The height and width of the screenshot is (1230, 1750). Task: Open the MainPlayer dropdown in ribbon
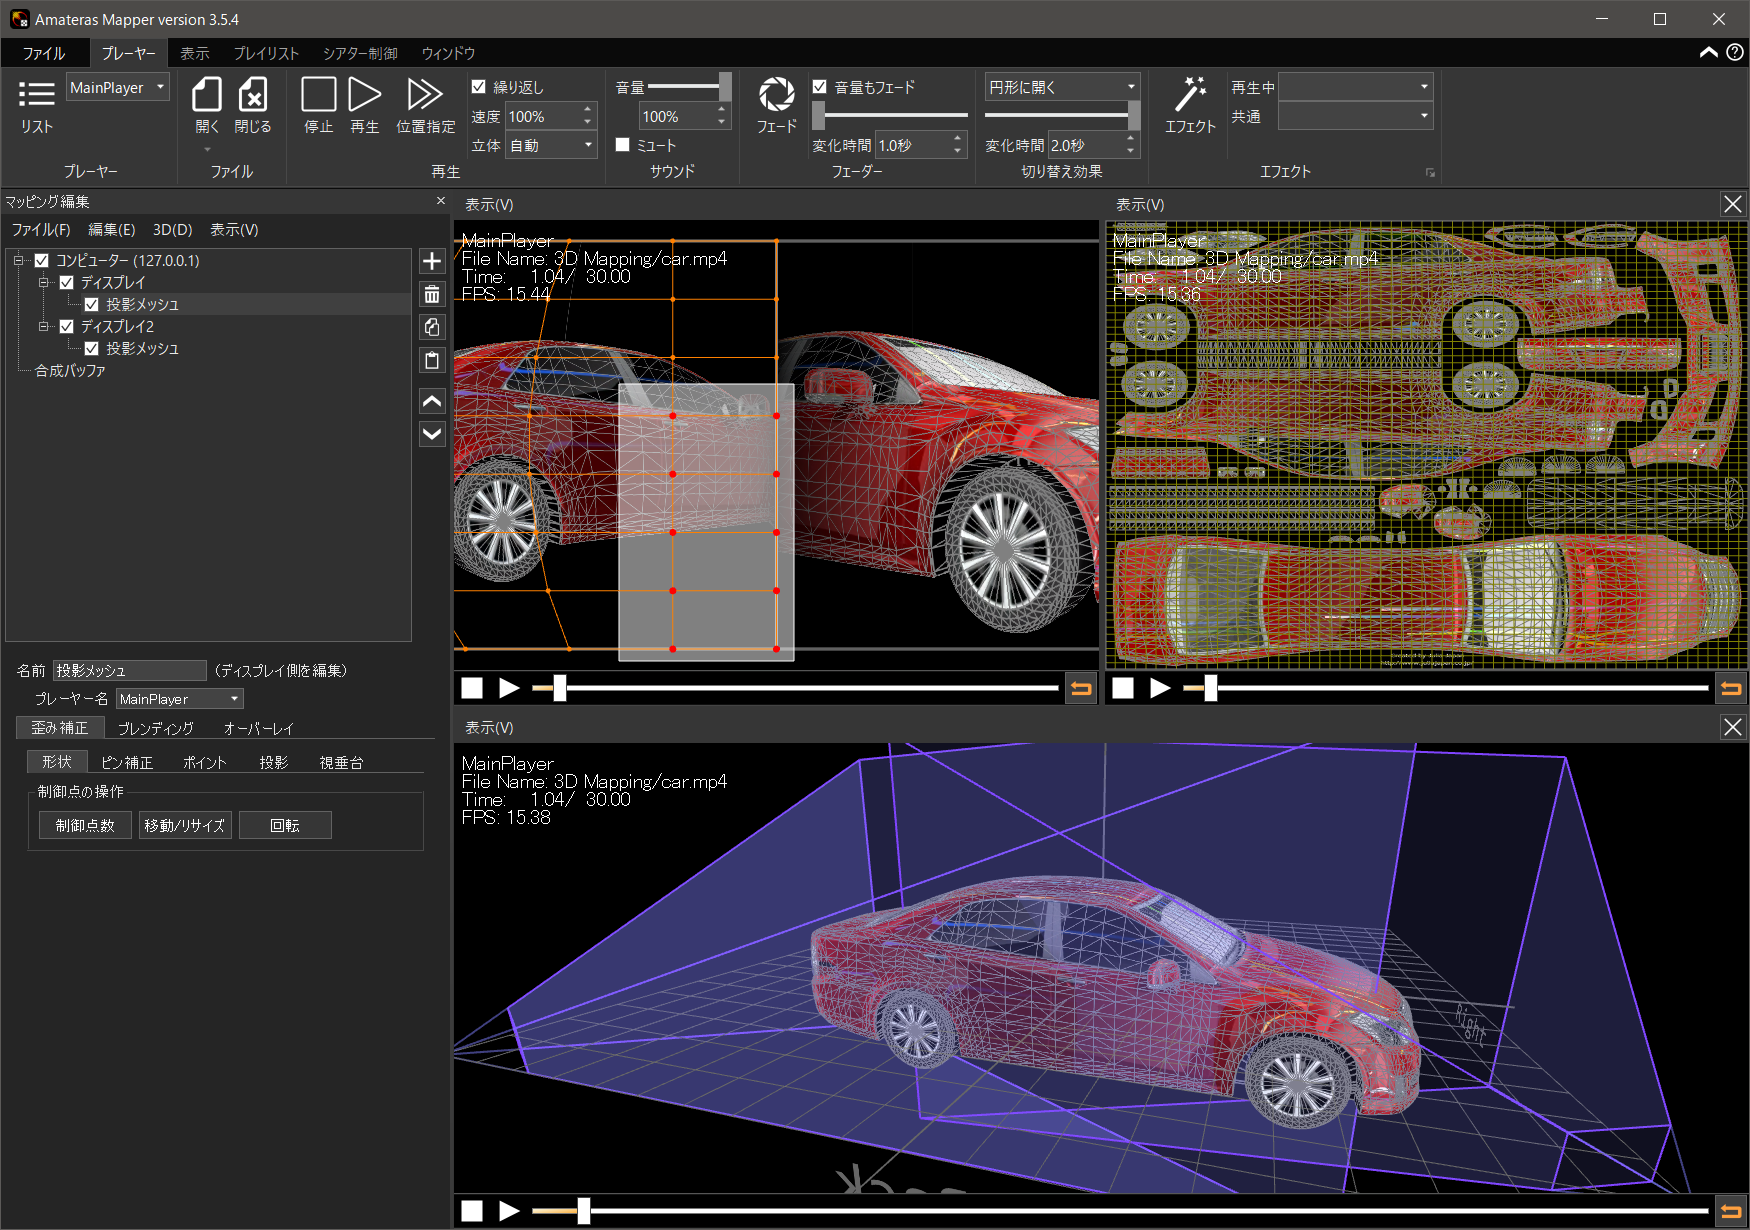[118, 87]
